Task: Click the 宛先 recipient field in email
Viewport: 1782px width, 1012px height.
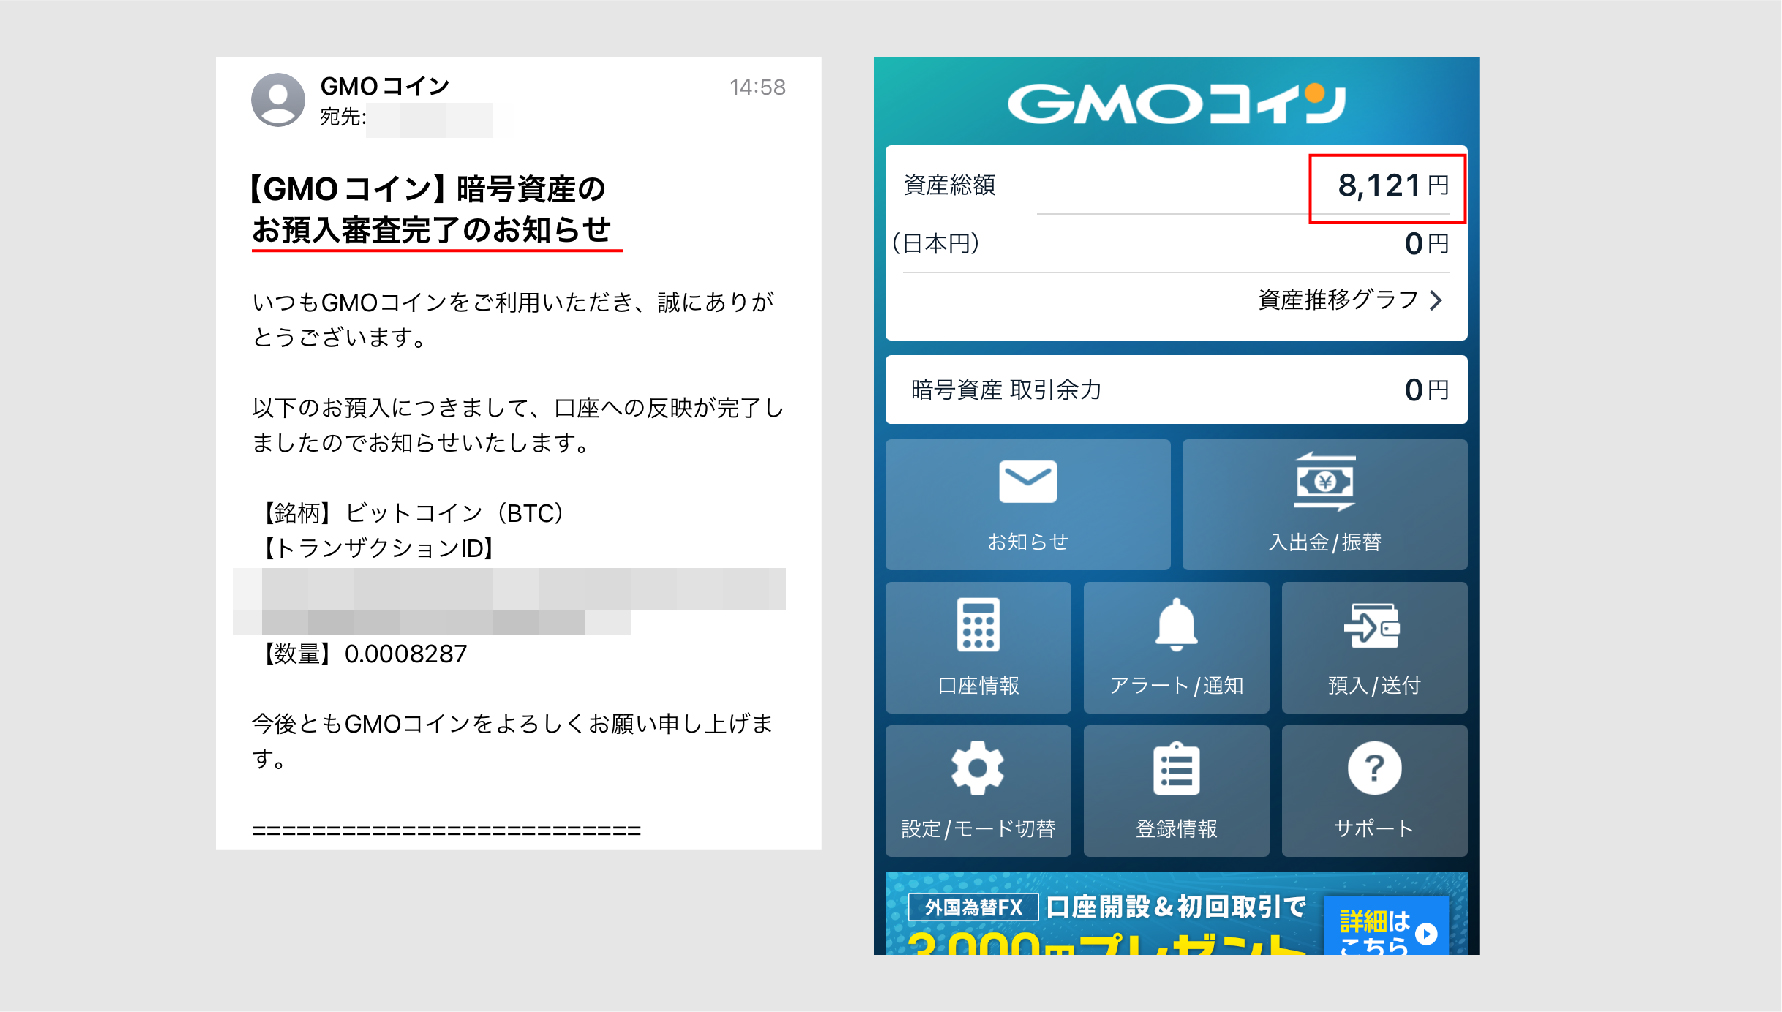Action: pyautogui.click(x=406, y=118)
